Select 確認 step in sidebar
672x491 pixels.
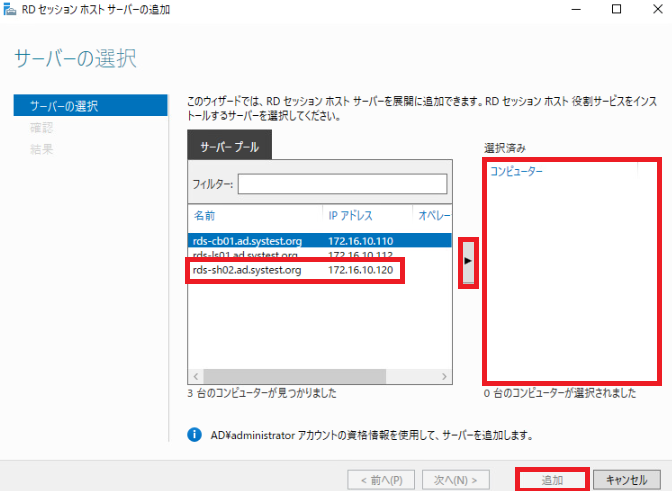(x=41, y=127)
